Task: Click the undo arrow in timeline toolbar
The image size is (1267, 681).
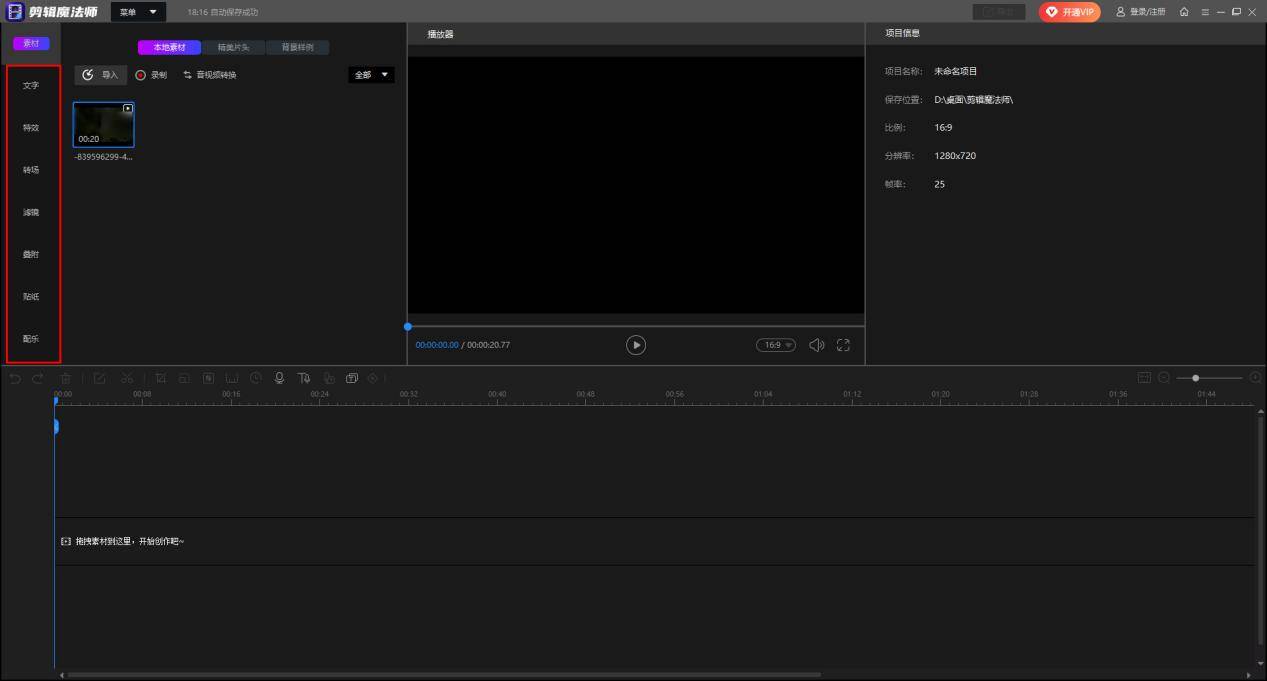Action: 15,378
